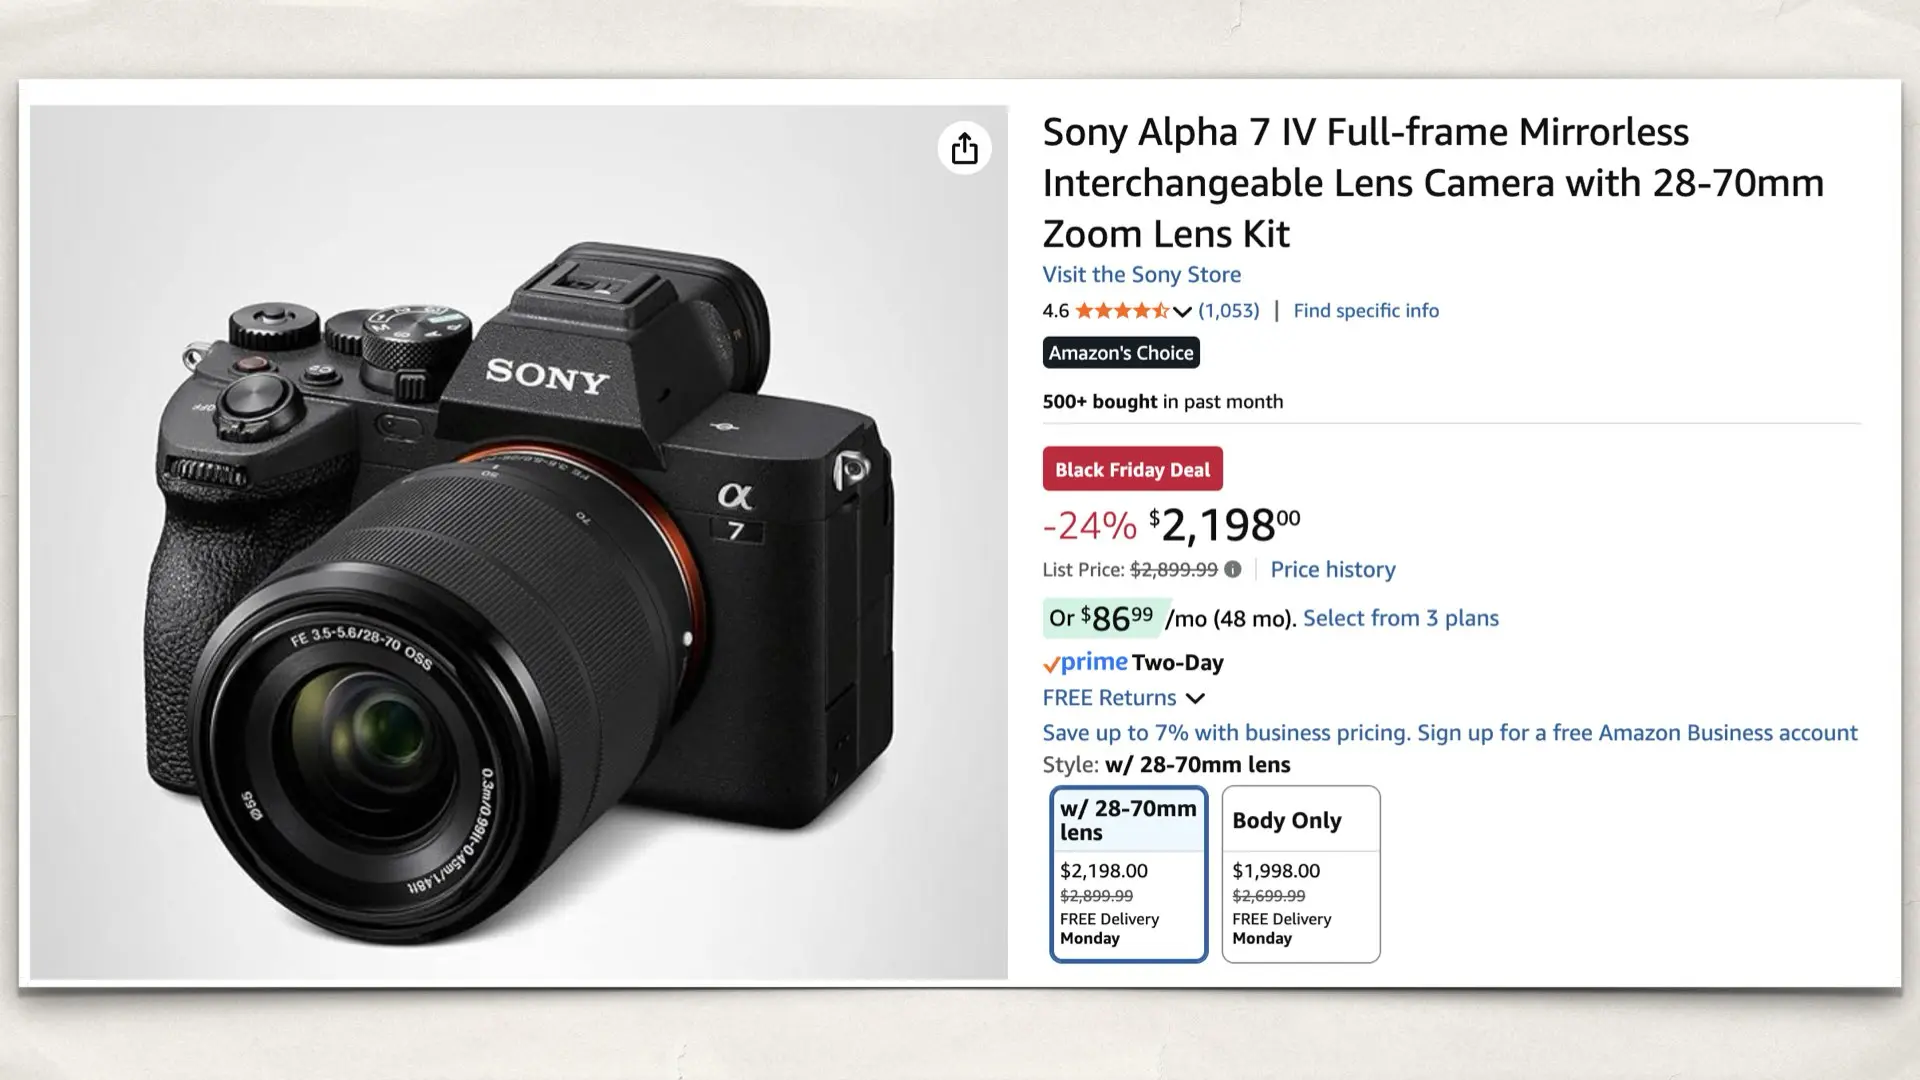Image resolution: width=1920 pixels, height=1080 pixels.
Task: Select the w/ 28-70mm lens style option
Action: click(1128, 874)
